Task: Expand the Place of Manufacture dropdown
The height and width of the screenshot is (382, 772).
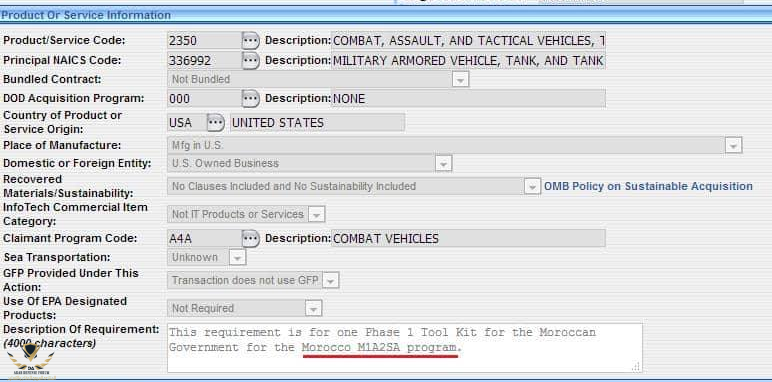Action: [x=734, y=146]
